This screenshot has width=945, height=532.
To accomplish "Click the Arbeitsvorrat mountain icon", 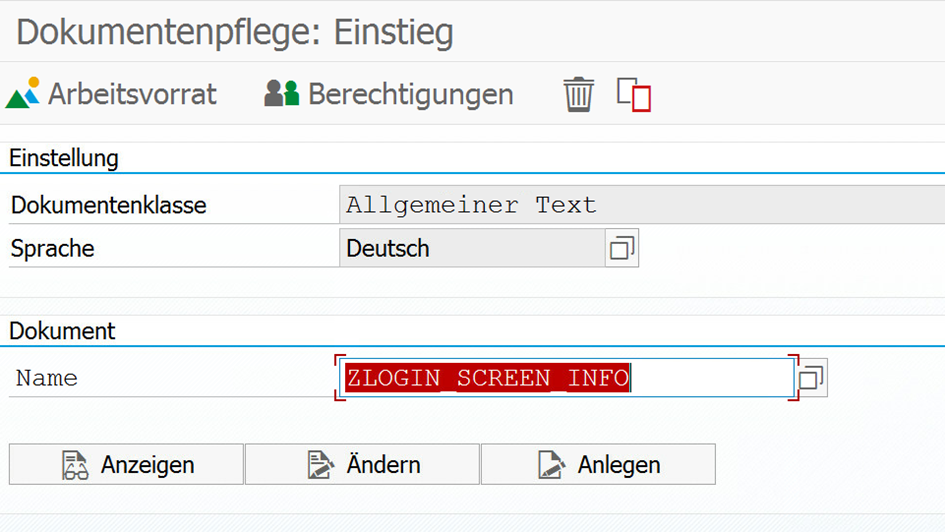I will click(x=23, y=94).
